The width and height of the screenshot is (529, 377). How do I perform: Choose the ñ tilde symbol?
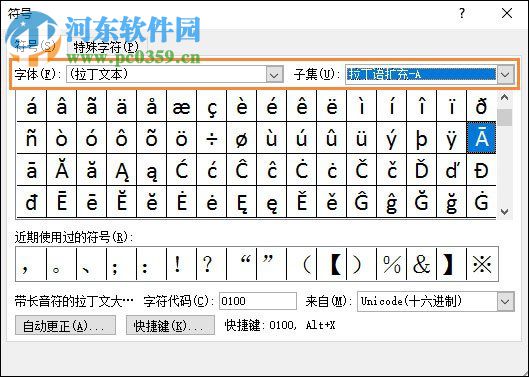(x=31, y=138)
